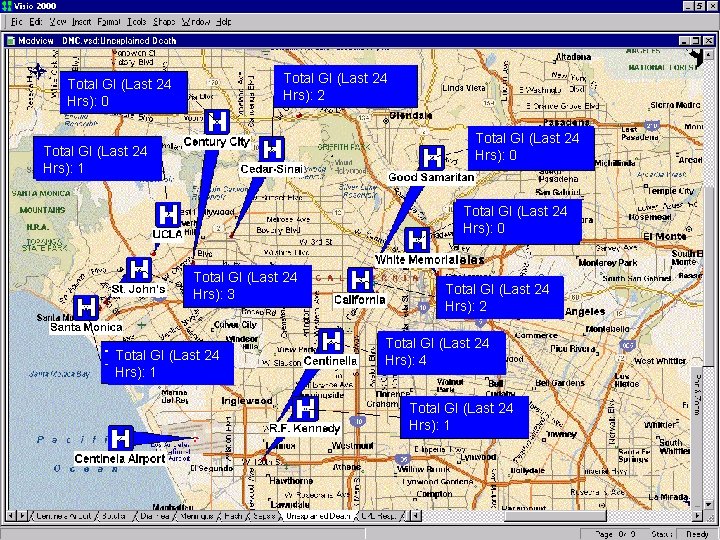Click the Visio 2000 application icon
Viewport: 720px width, 540px height.
6,6
